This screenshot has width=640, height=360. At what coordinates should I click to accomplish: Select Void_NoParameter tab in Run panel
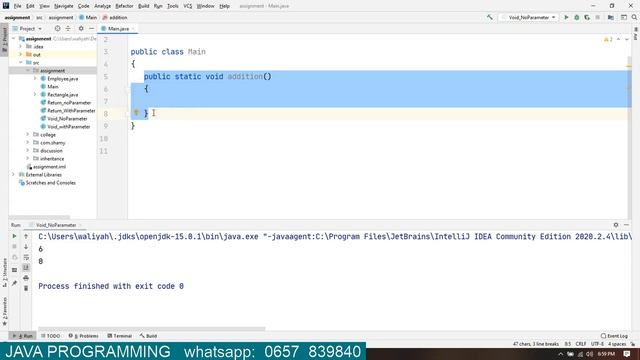pos(56,225)
